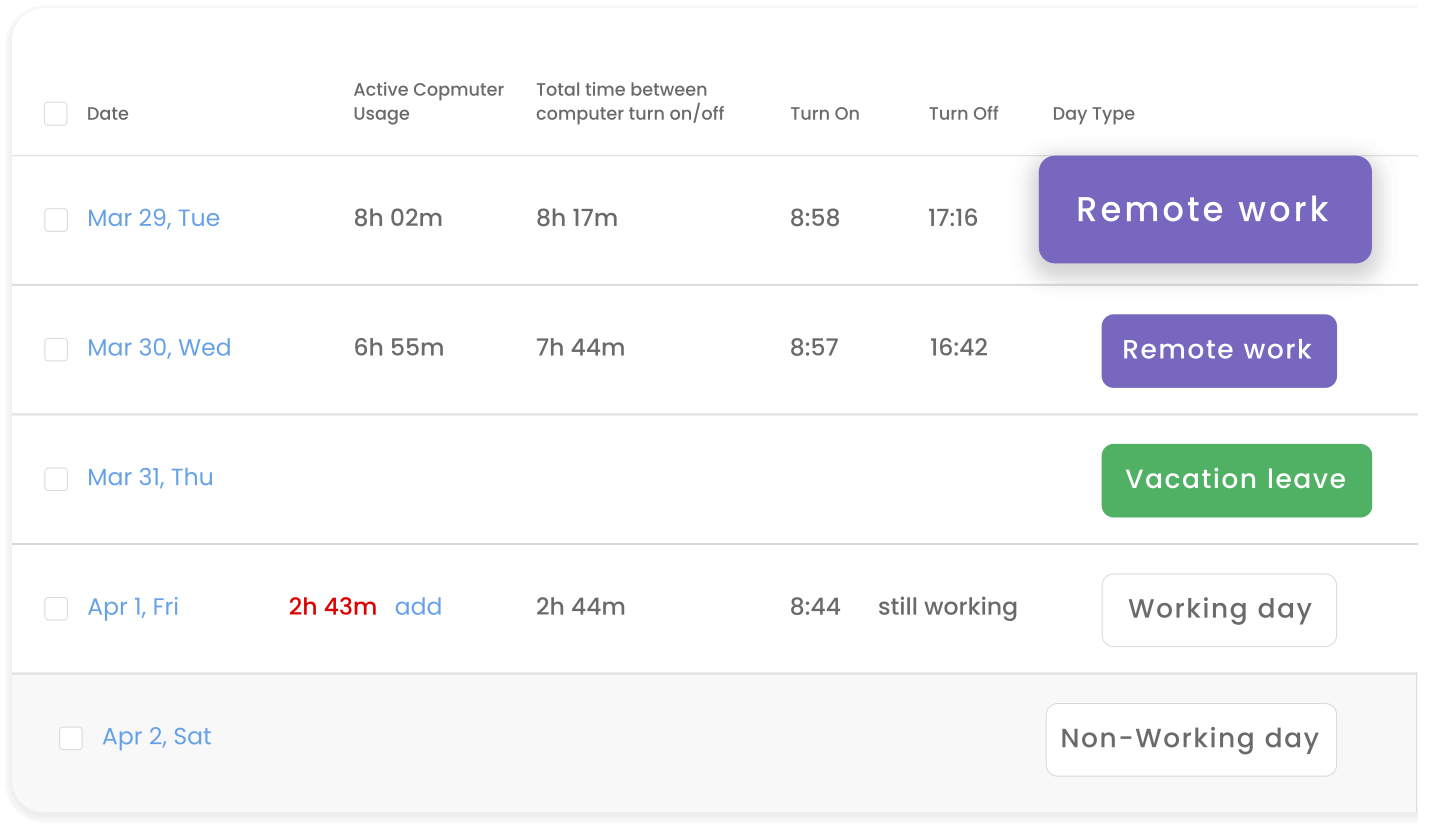
Task: Open the Apr 1, Fri date link
Action: pos(133,607)
